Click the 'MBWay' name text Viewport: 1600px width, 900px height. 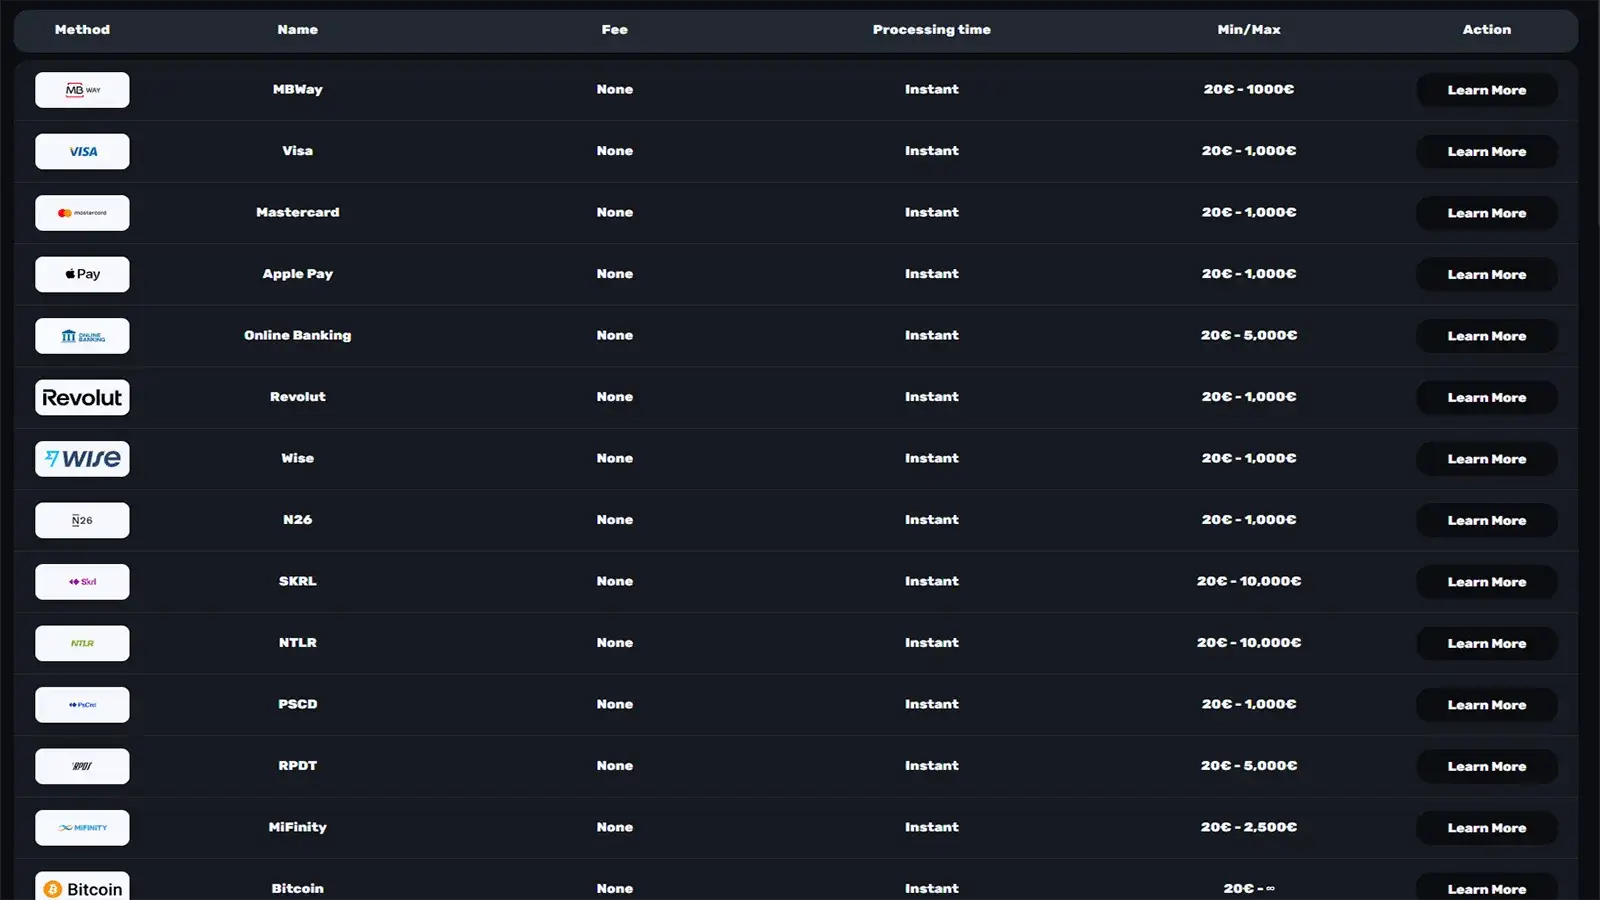click(298, 89)
